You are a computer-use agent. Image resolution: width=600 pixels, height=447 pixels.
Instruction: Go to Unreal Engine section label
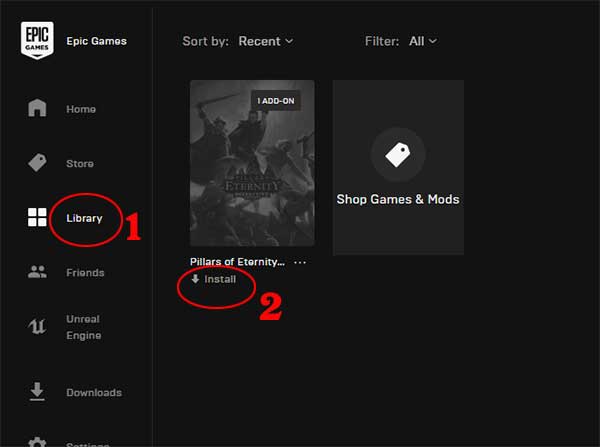pos(83,328)
